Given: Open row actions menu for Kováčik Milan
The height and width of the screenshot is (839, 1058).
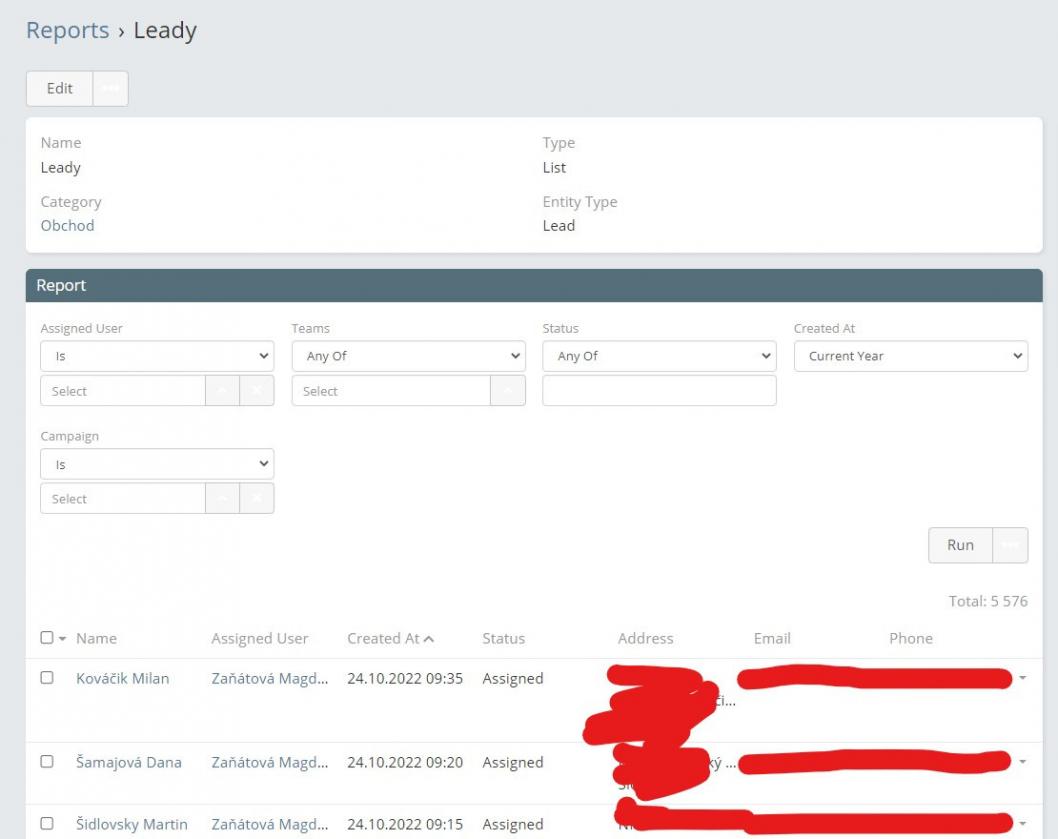Looking at the screenshot, I should [1022, 679].
